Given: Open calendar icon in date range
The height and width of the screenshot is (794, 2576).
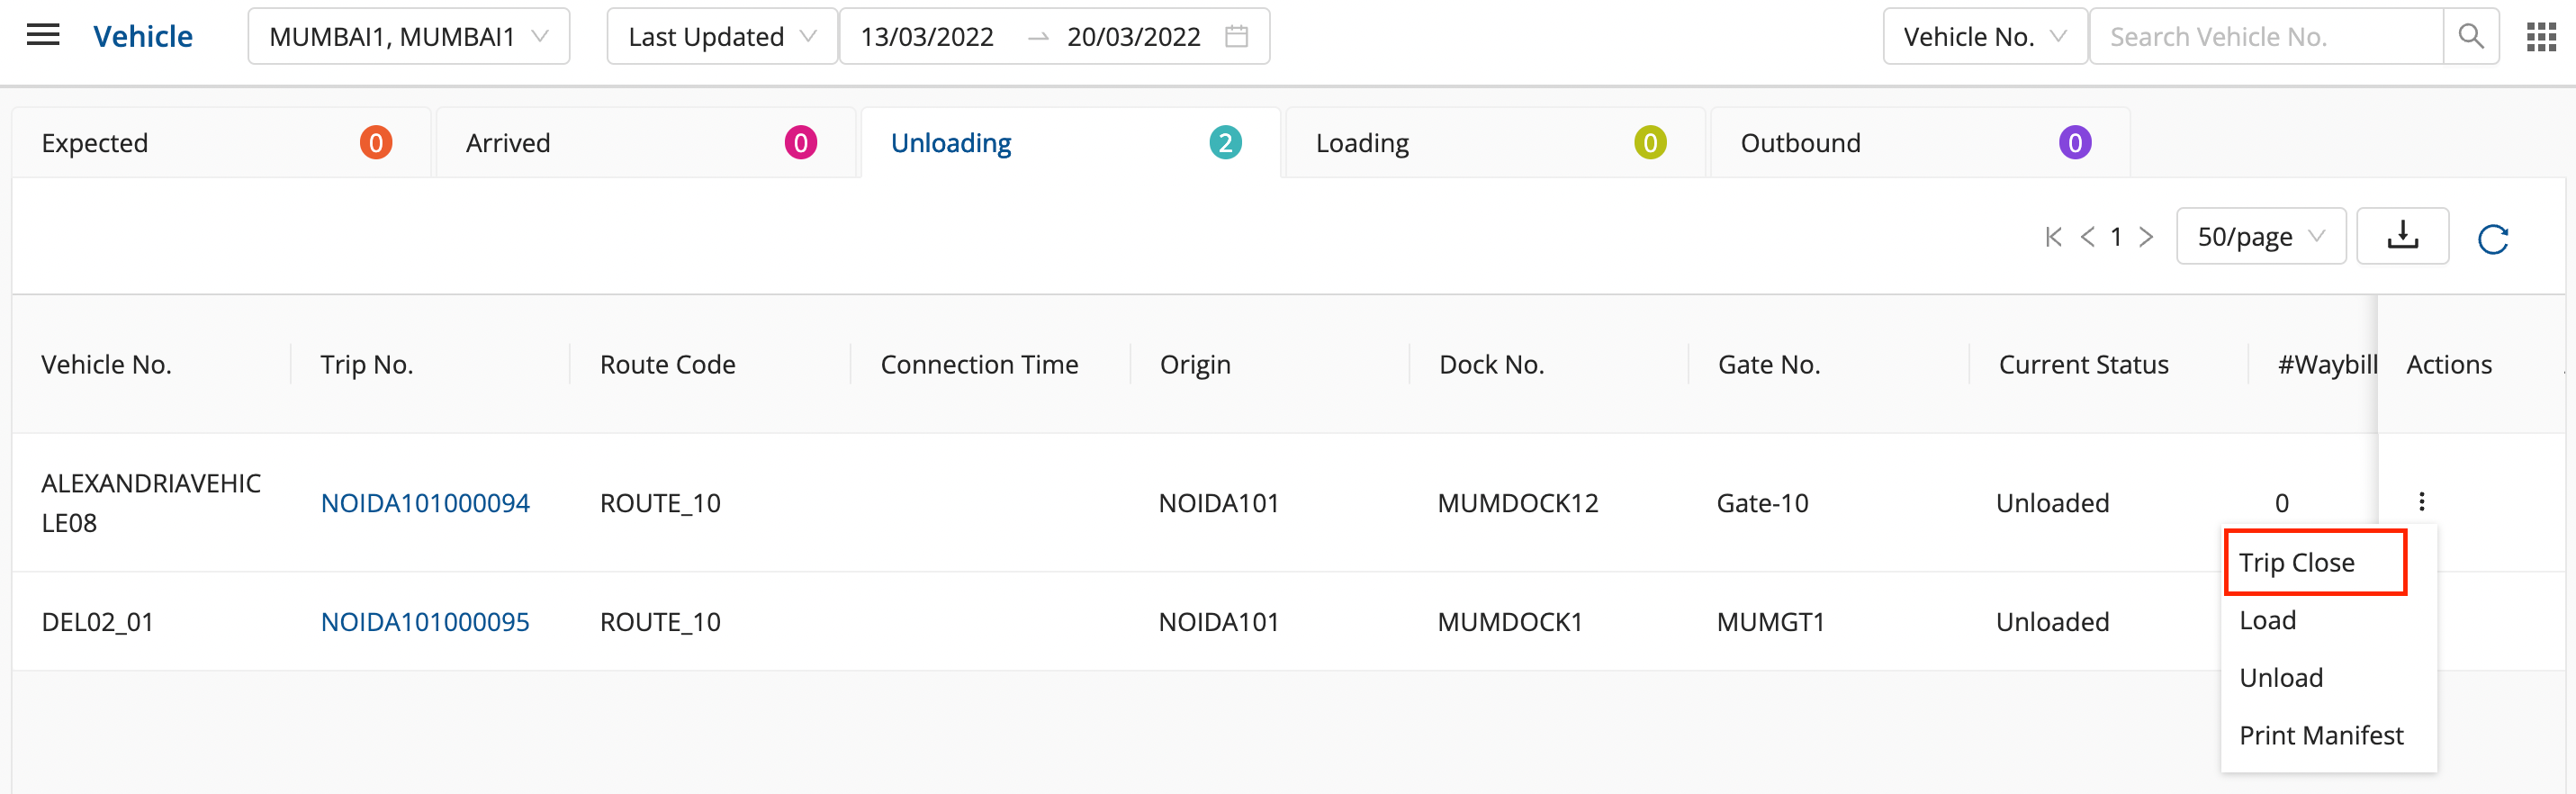Looking at the screenshot, I should point(1236,37).
